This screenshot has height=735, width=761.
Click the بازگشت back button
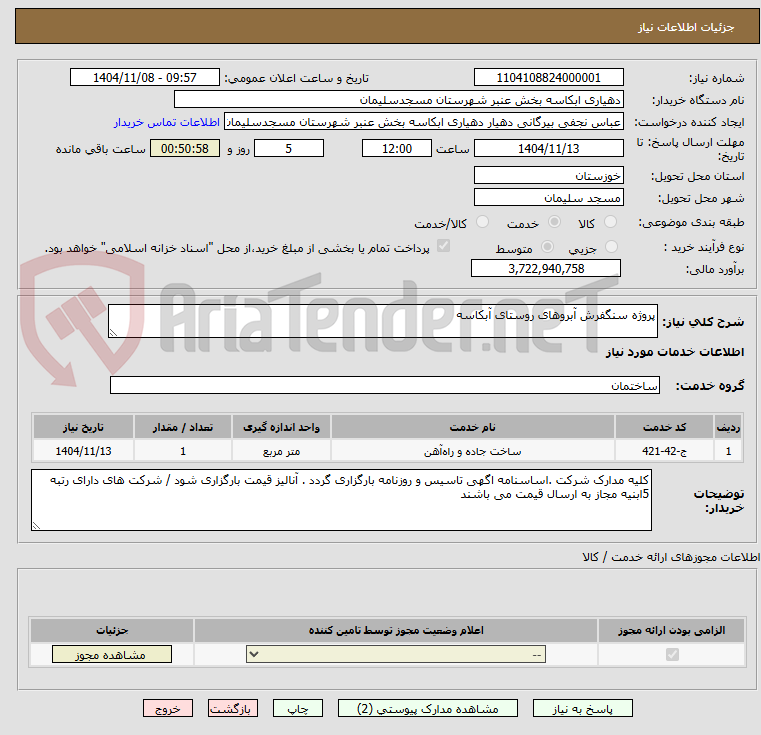pos(232,709)
